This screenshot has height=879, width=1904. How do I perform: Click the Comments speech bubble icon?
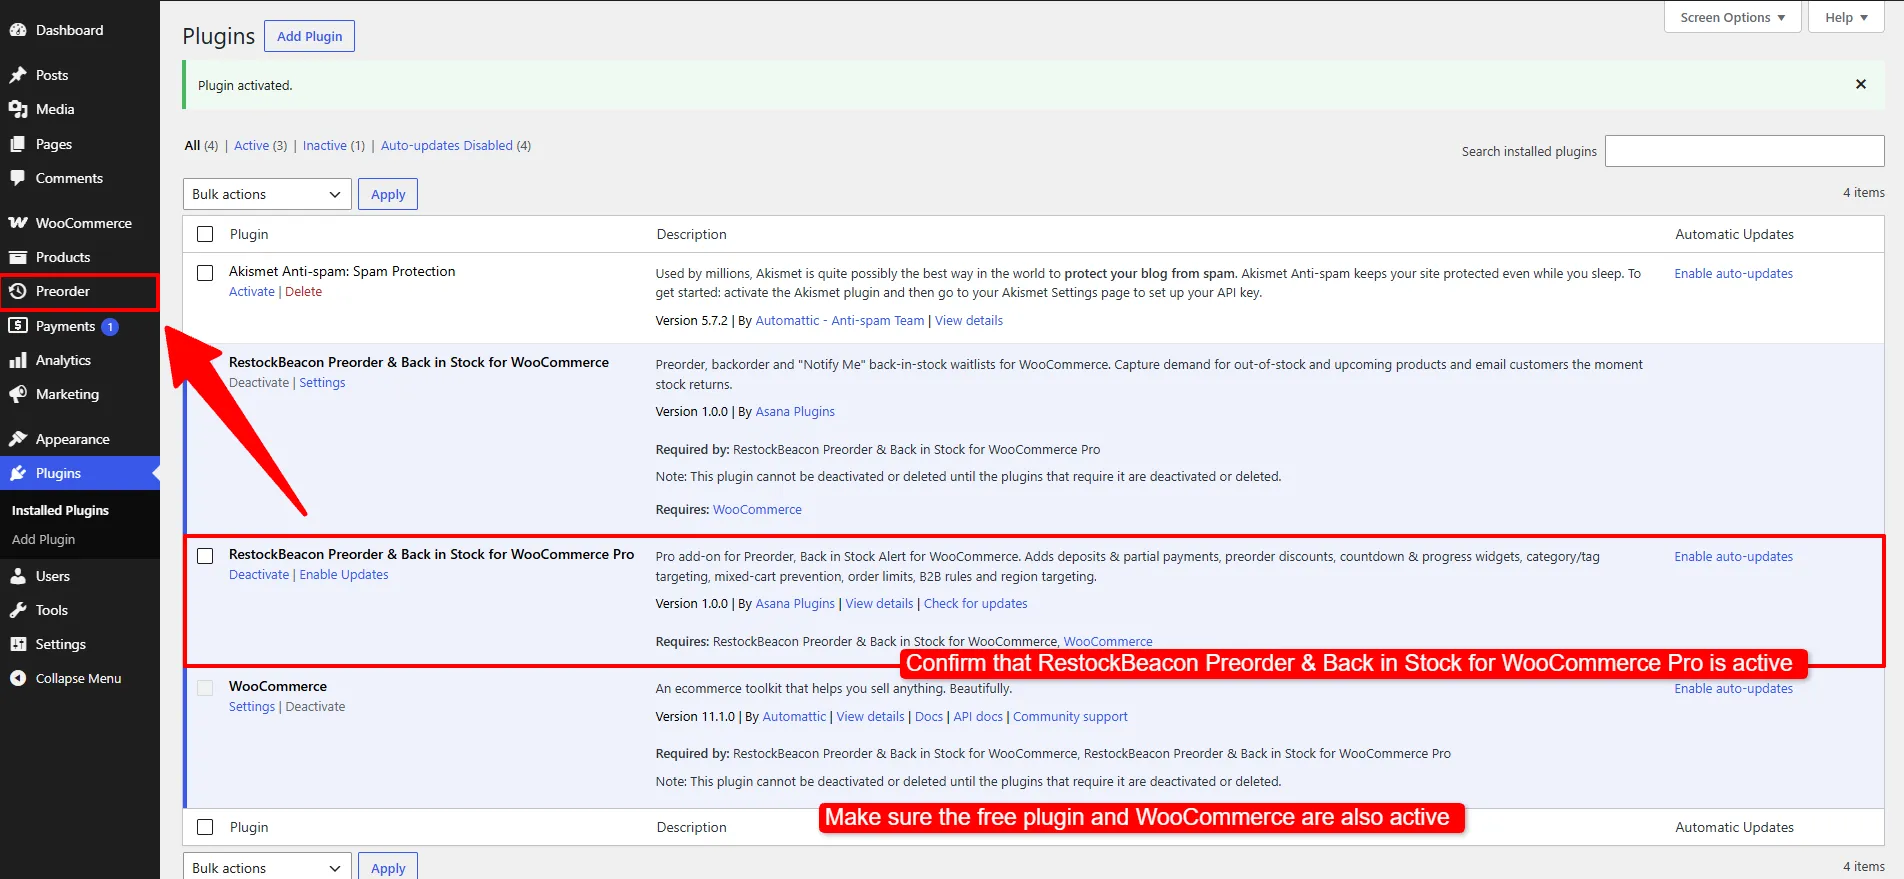18,178
